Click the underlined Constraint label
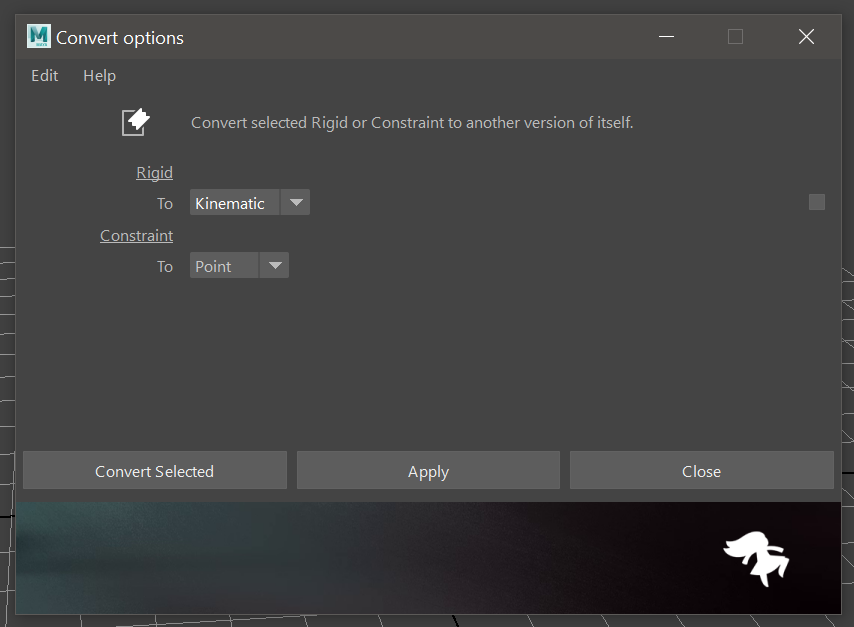This screenshot has height=627, width=854. (136, 236)
